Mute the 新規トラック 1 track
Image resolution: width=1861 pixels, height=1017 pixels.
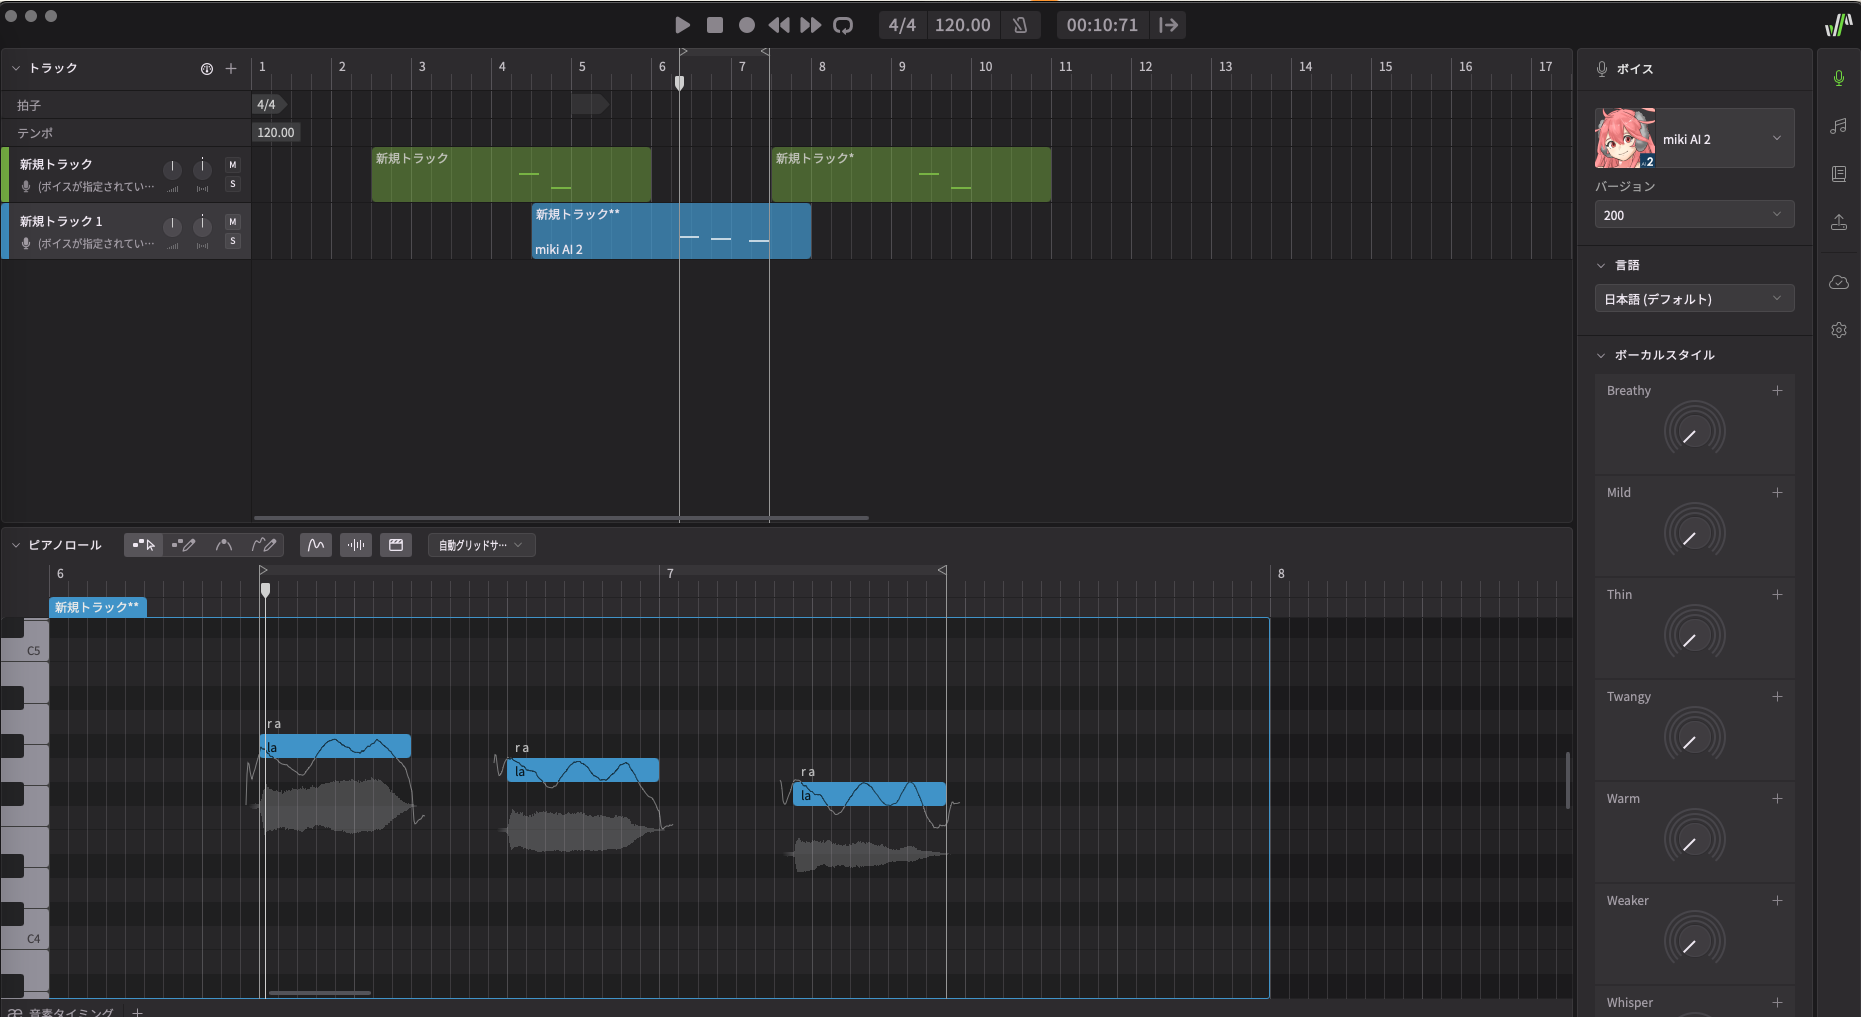click(x=233, y=222)
